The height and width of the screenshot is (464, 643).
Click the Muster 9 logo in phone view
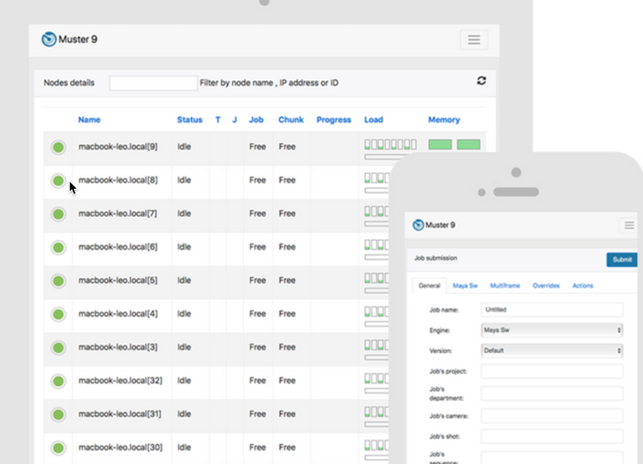click(434, 225)
